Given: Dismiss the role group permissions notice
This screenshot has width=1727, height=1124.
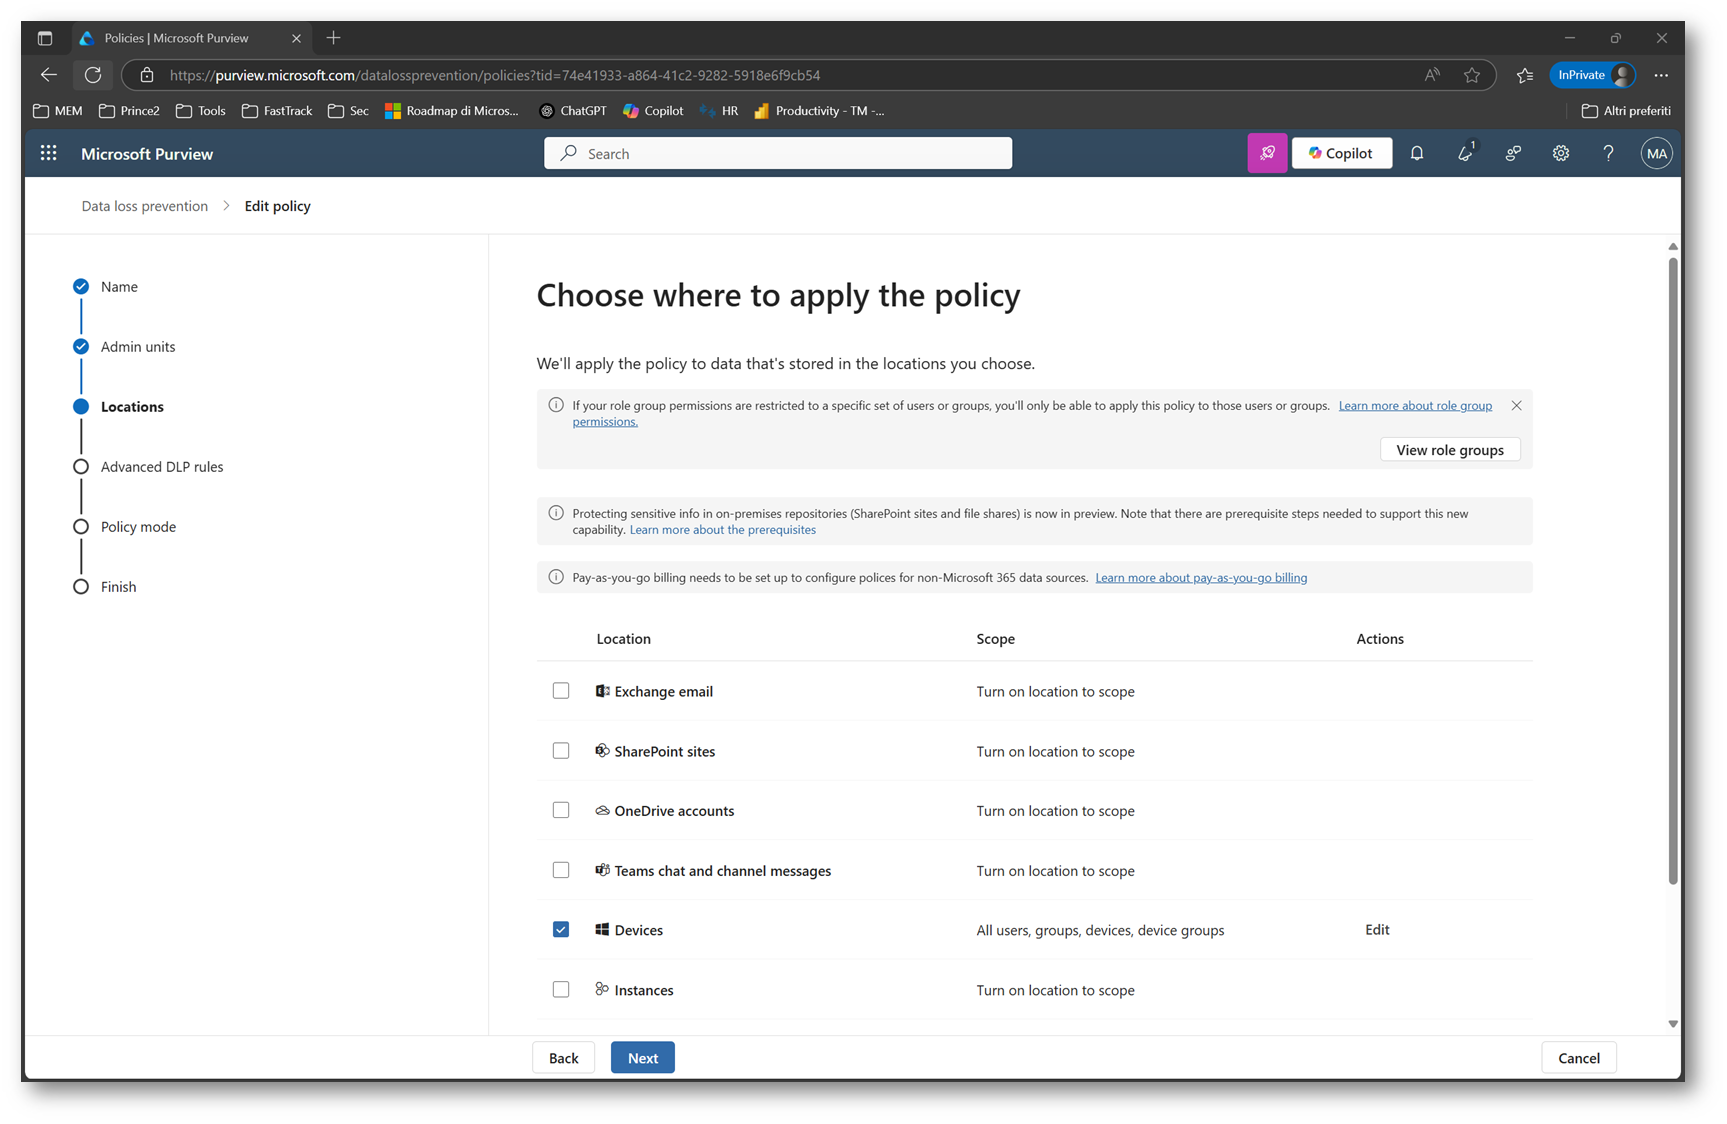Looking at the screenshot, I should 1516,405.
